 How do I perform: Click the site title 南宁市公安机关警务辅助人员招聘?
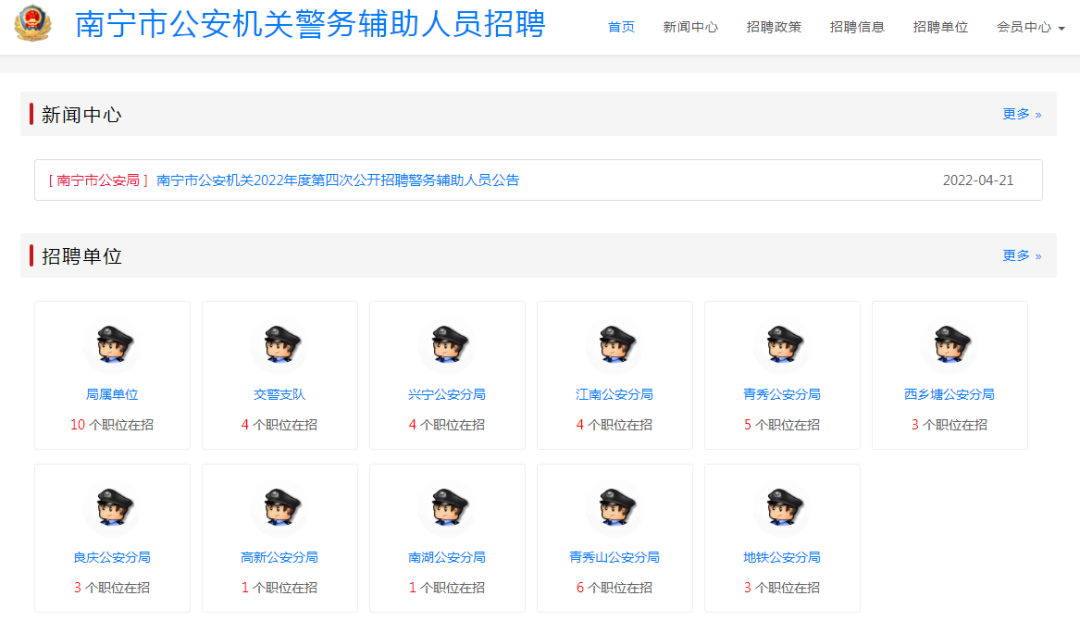click(310, 25)
